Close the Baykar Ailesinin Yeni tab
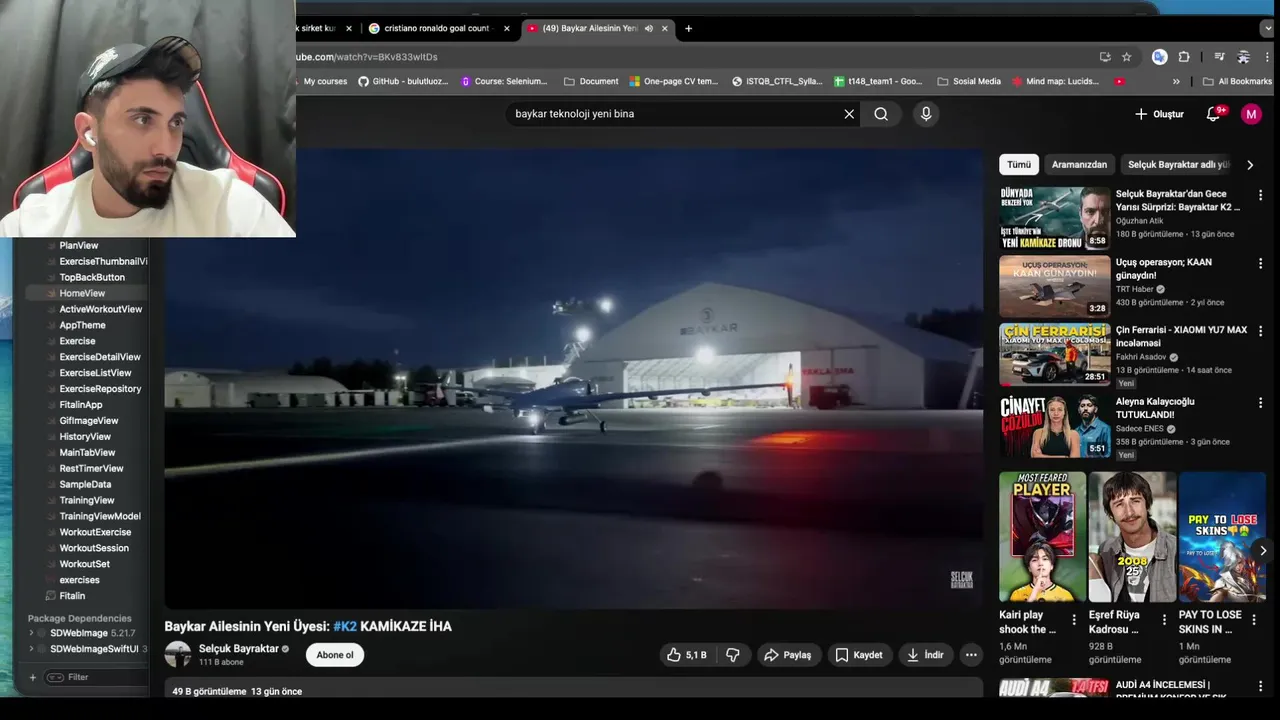This screenshot has height=720, width=1280. pyautogui.click(x=664, y=28)
